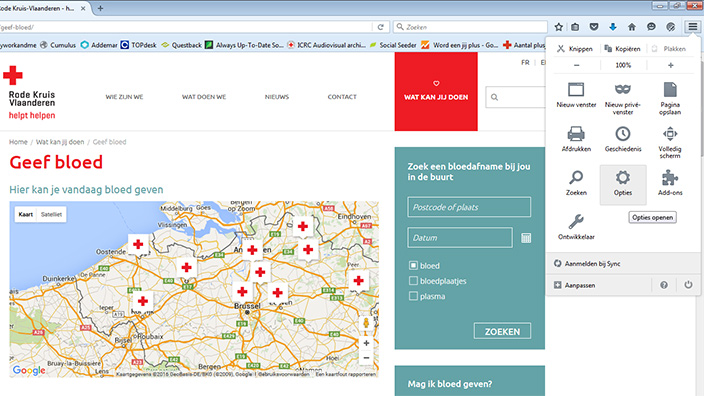Choose Pagina opslaan in the menu
The image size is (704, 396).
[x=670, y=98]
